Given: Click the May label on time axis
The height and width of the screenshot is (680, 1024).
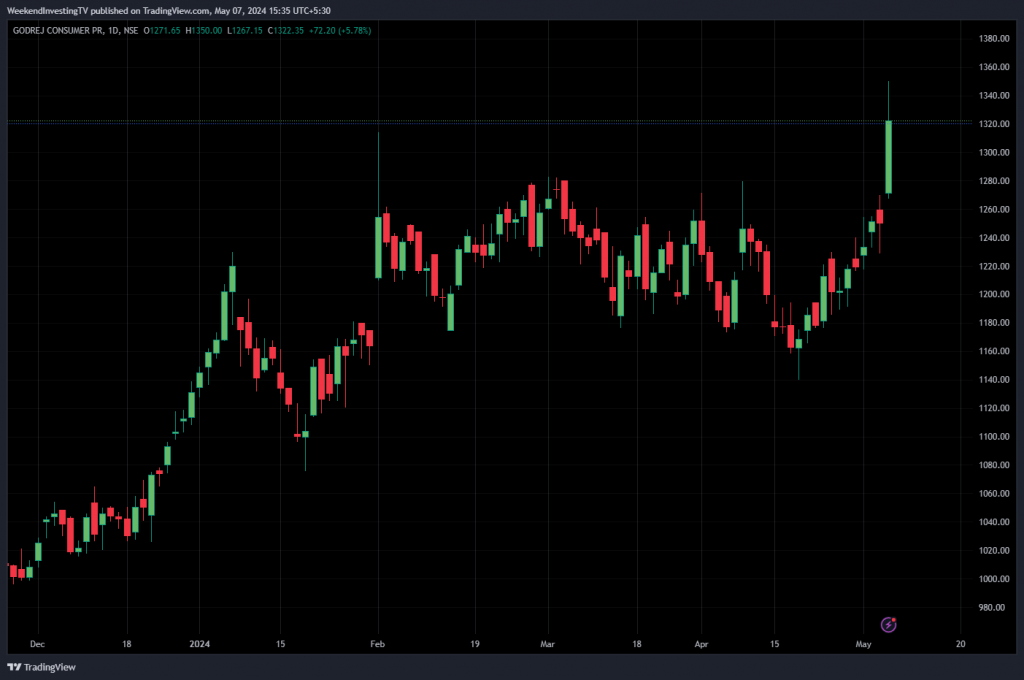Looking at the screenshot, I should click(863, 644).
